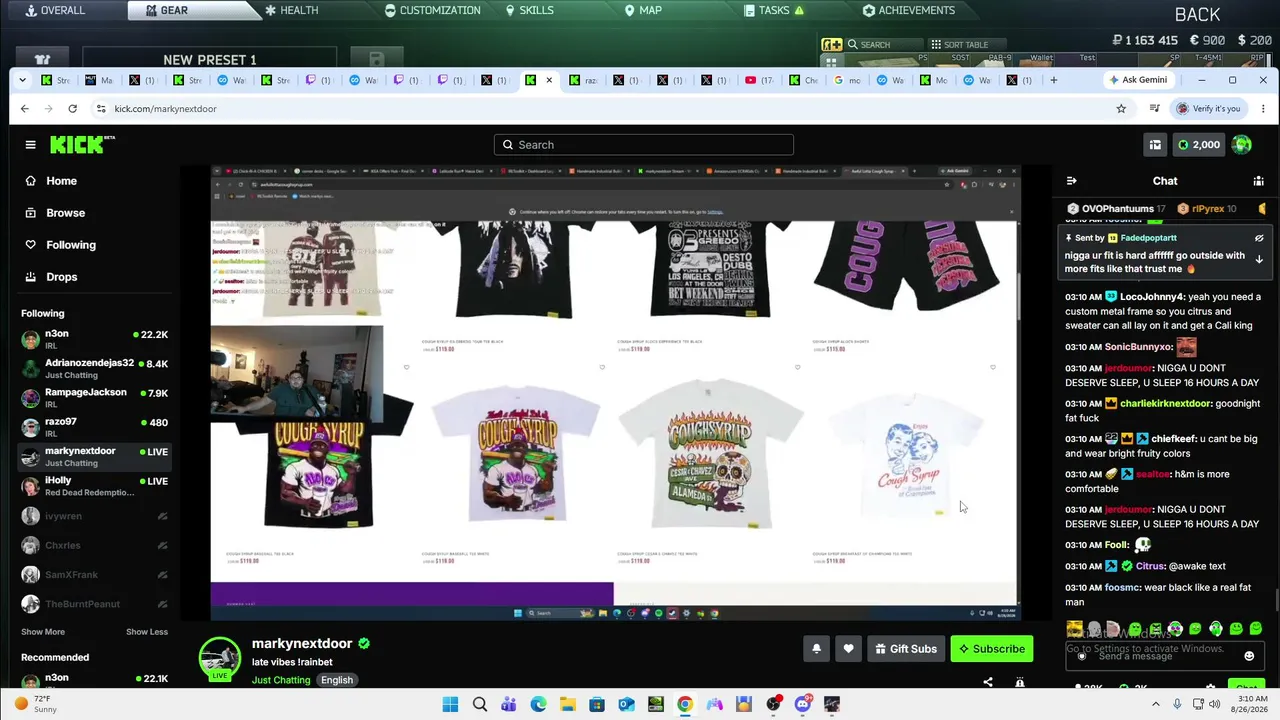Turn on notifications with the bell icon
Viewport: 1280px width, 720px height.
[816, 649]
